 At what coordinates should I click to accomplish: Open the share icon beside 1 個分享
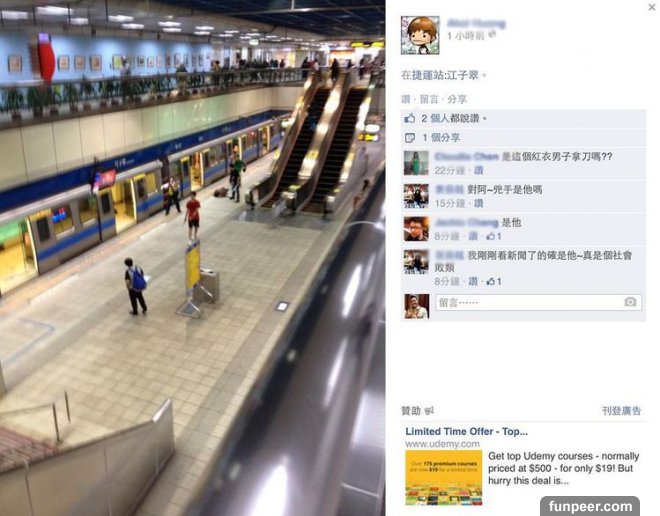[409, 138]
